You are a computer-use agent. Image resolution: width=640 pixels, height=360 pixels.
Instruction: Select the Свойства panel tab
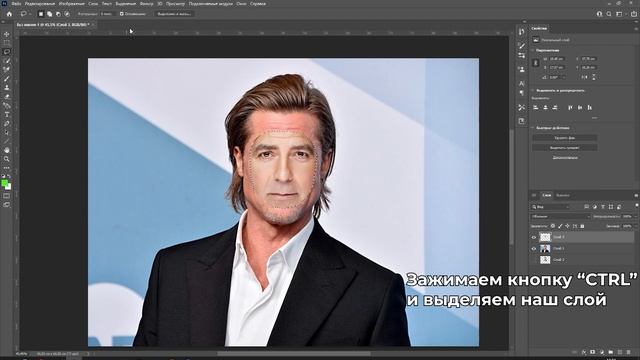(540, 29)
